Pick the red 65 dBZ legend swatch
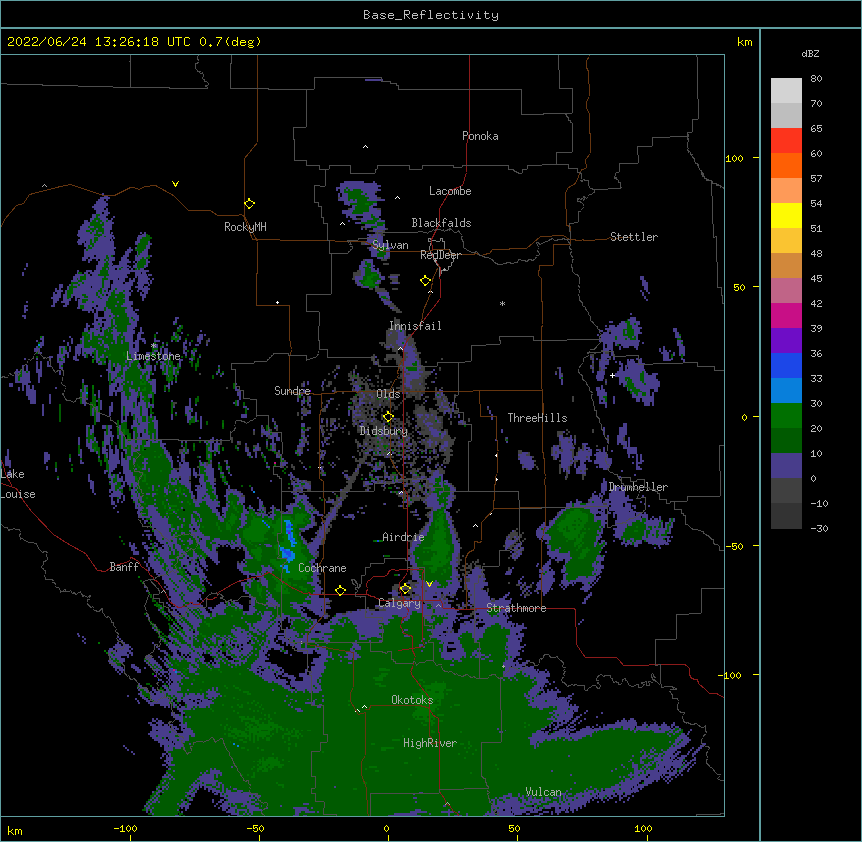Image resolution: width=862 pixels, height=842 pixels. pyautogui.click(x=786, y=141)
